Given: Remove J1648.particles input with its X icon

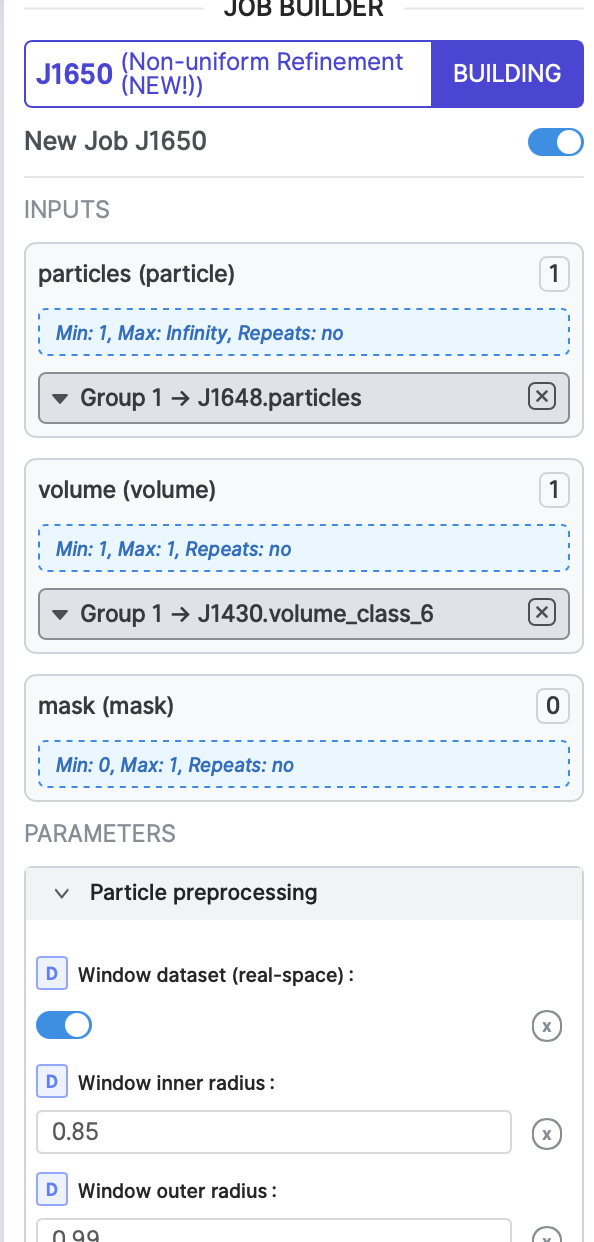Looking at the screenshot, I should [541, 397].
